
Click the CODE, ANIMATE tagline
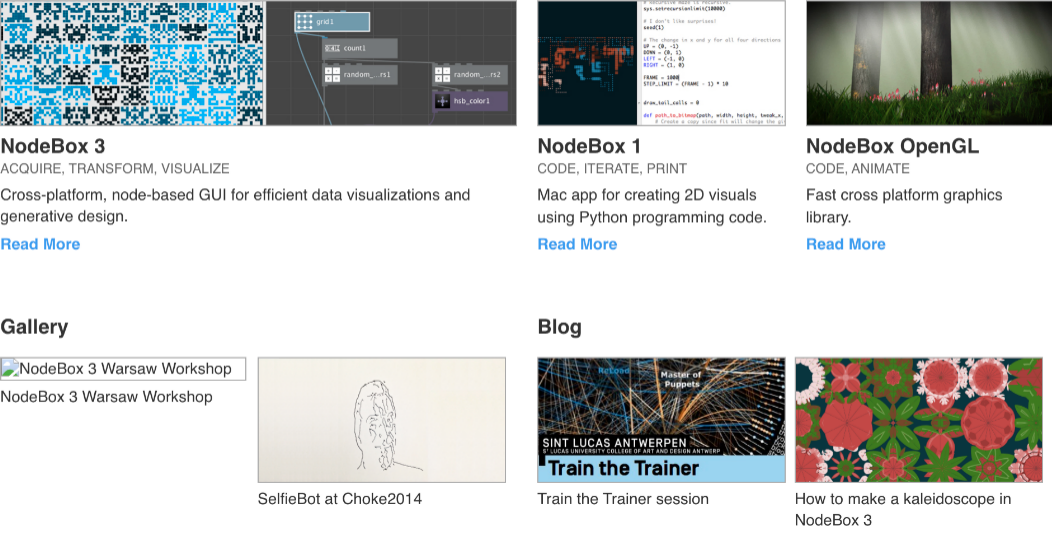pos(857,169)
